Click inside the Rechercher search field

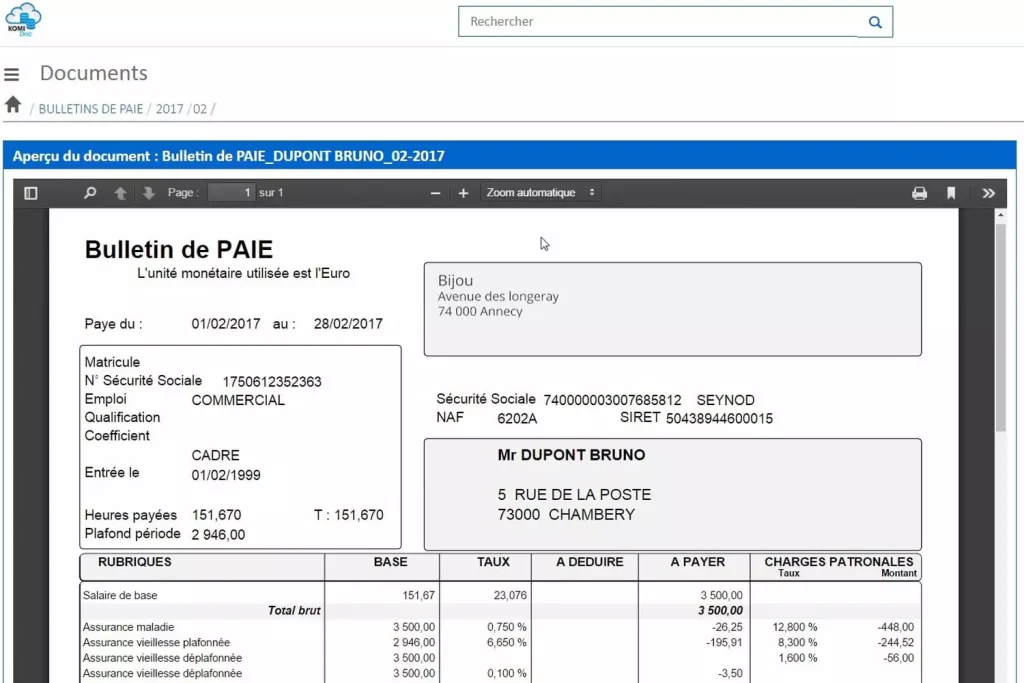pyautogui.click(x=658, y=22)
